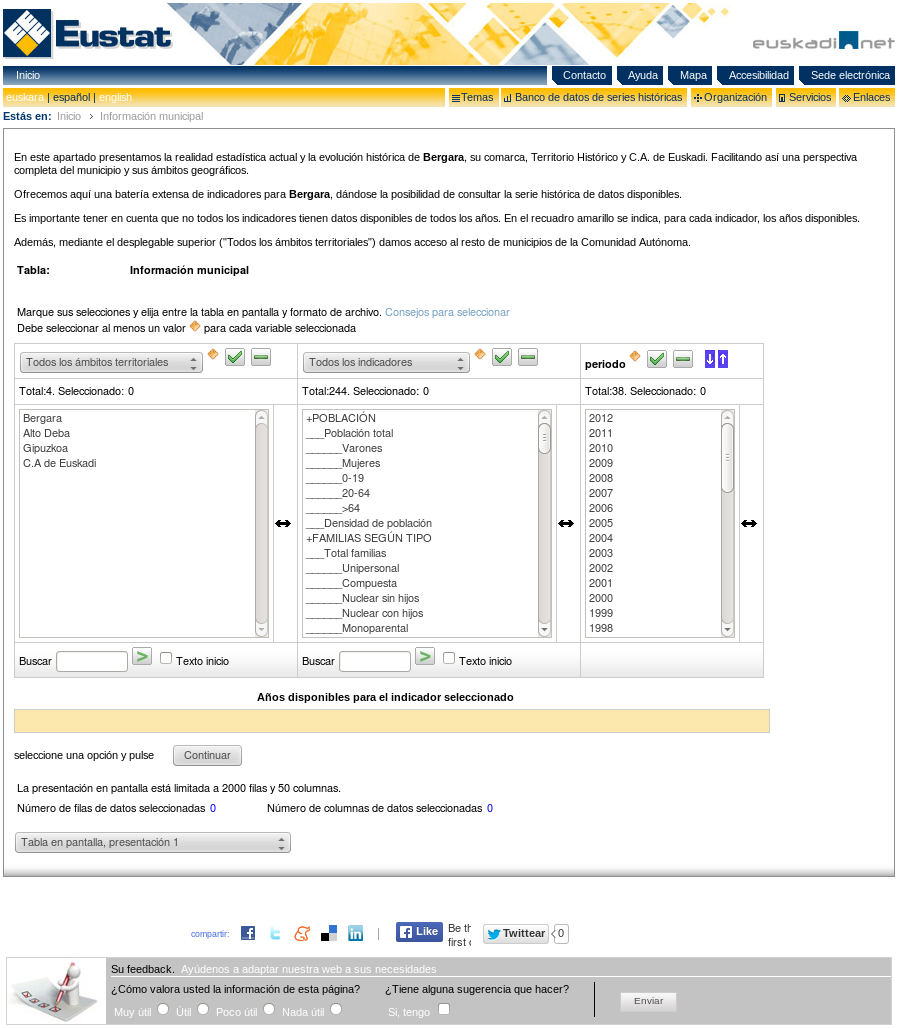
Task: Click territorial list scroll-down arrow
Action: [x=262, y=629]
